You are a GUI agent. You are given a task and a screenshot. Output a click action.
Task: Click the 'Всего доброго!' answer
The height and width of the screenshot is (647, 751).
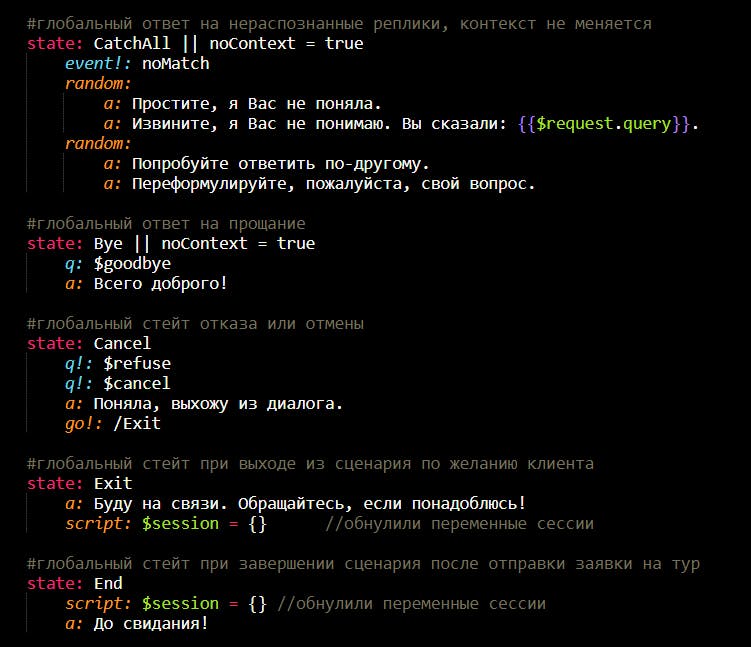[x=160, y=284]
